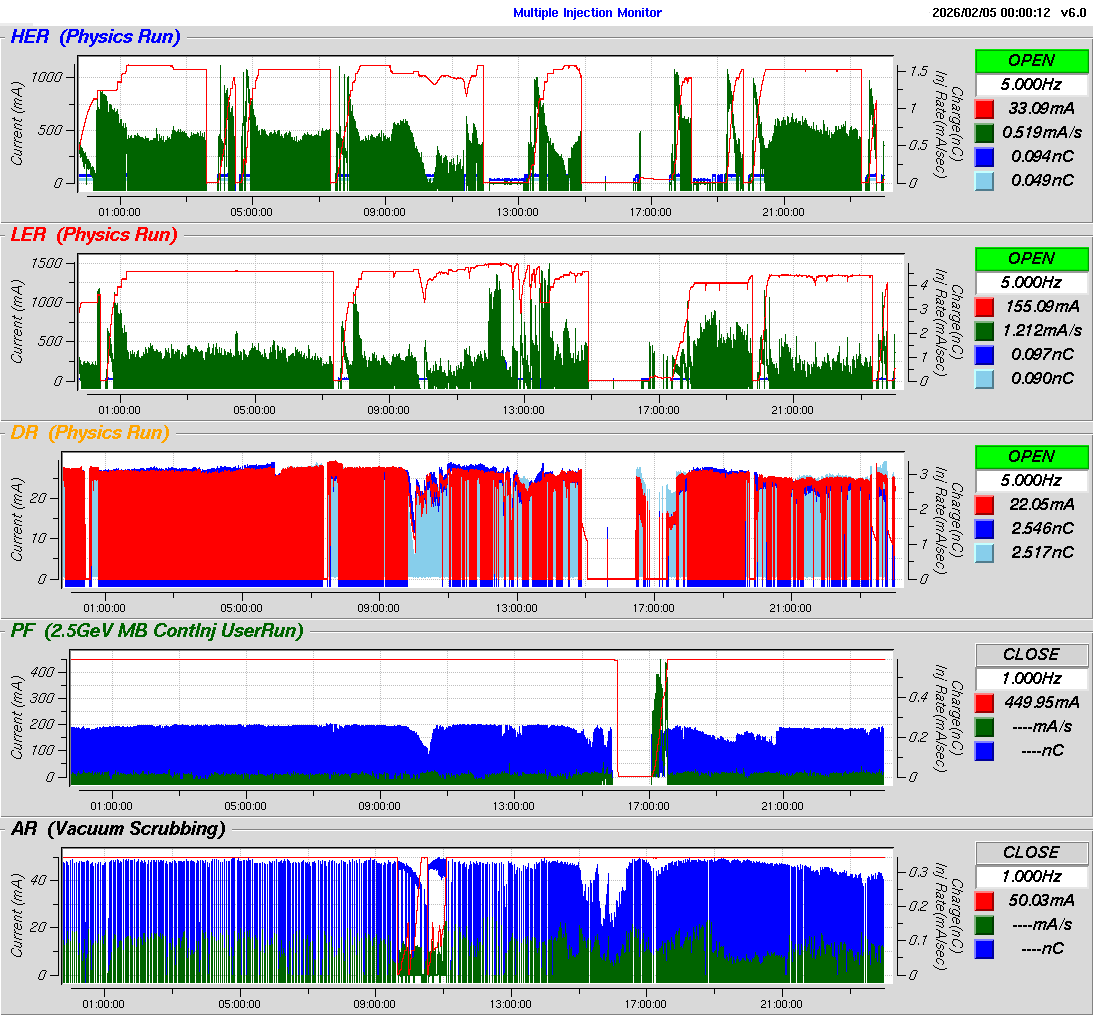Select the red swatch beside 50.03mA in AR
Viewport: 1093px width, 1015px height.
tap(984, 900)
